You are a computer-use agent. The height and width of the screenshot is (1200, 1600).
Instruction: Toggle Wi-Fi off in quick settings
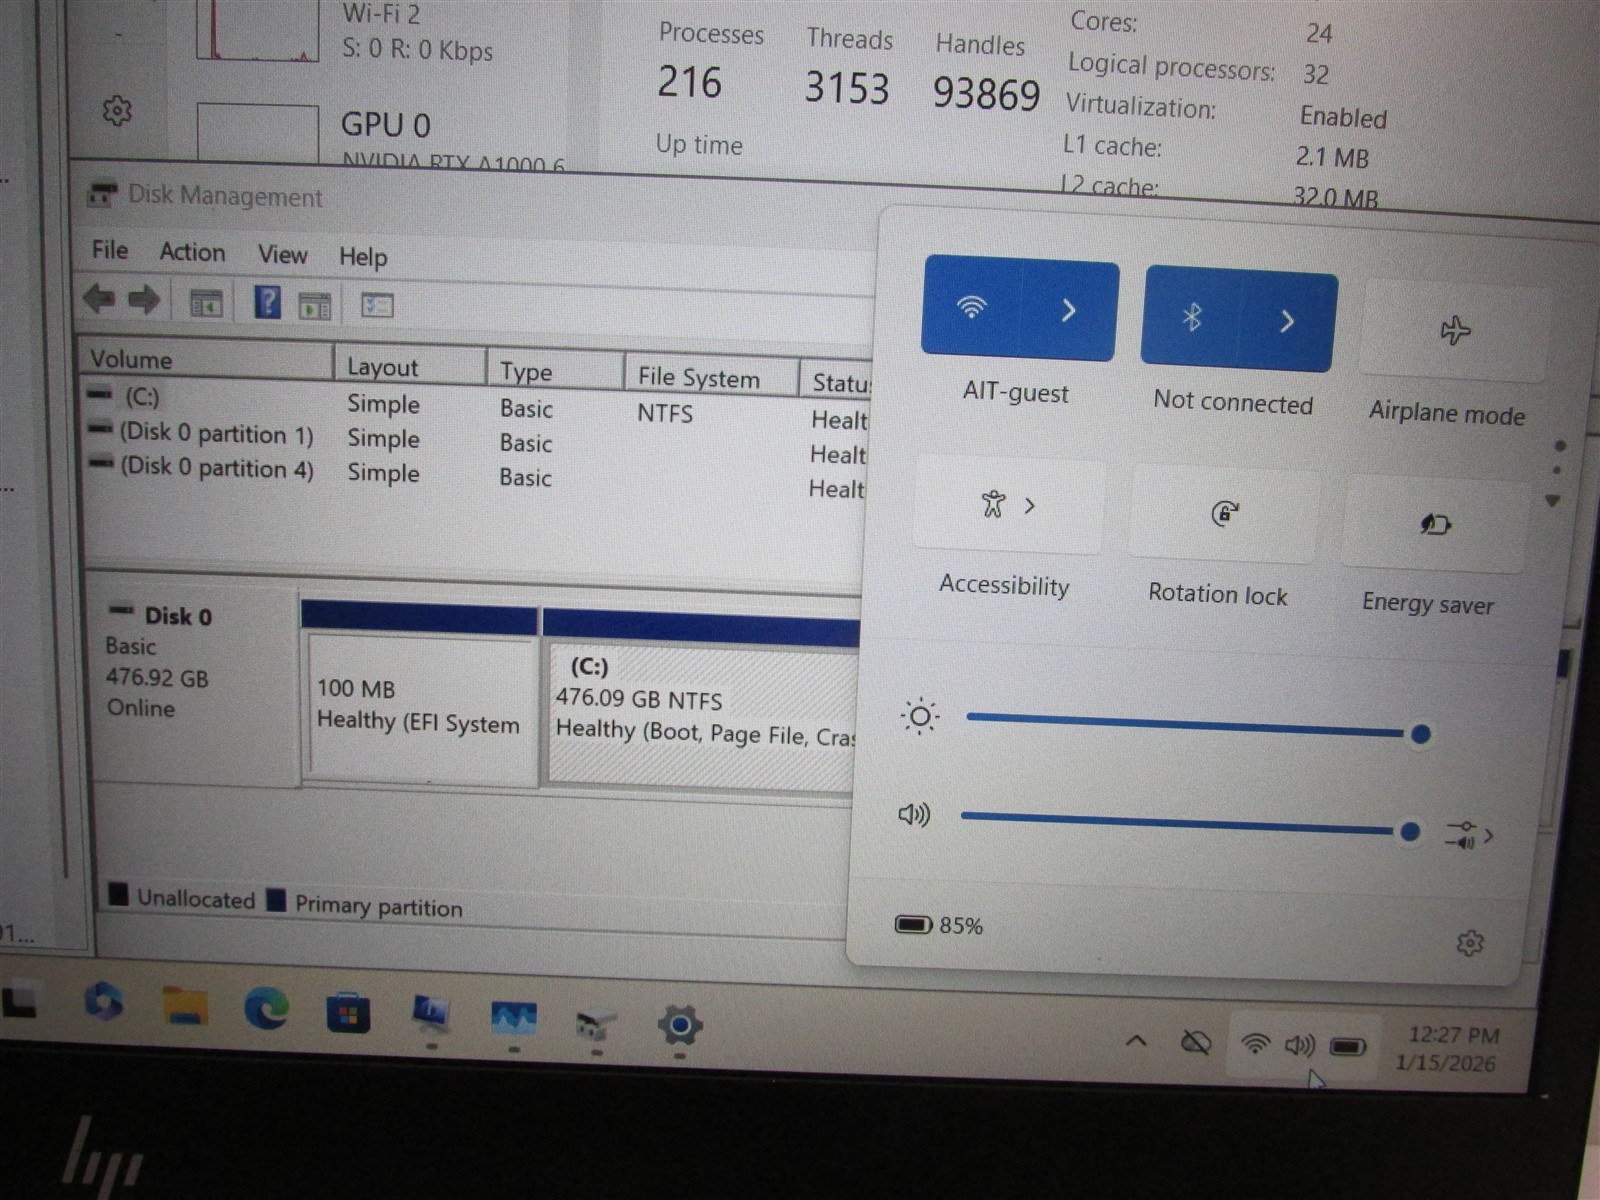click(x=971, y=306)
